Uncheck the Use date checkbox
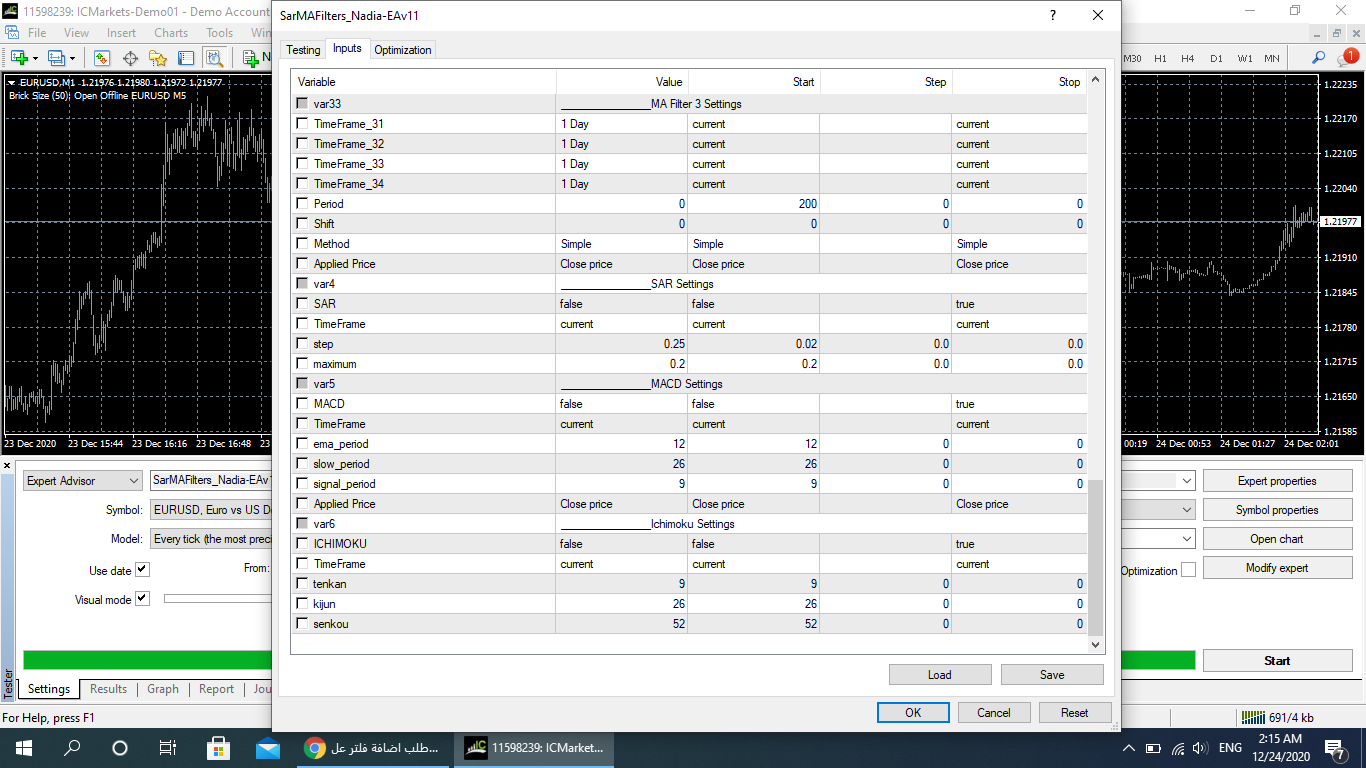 [142, 569]
